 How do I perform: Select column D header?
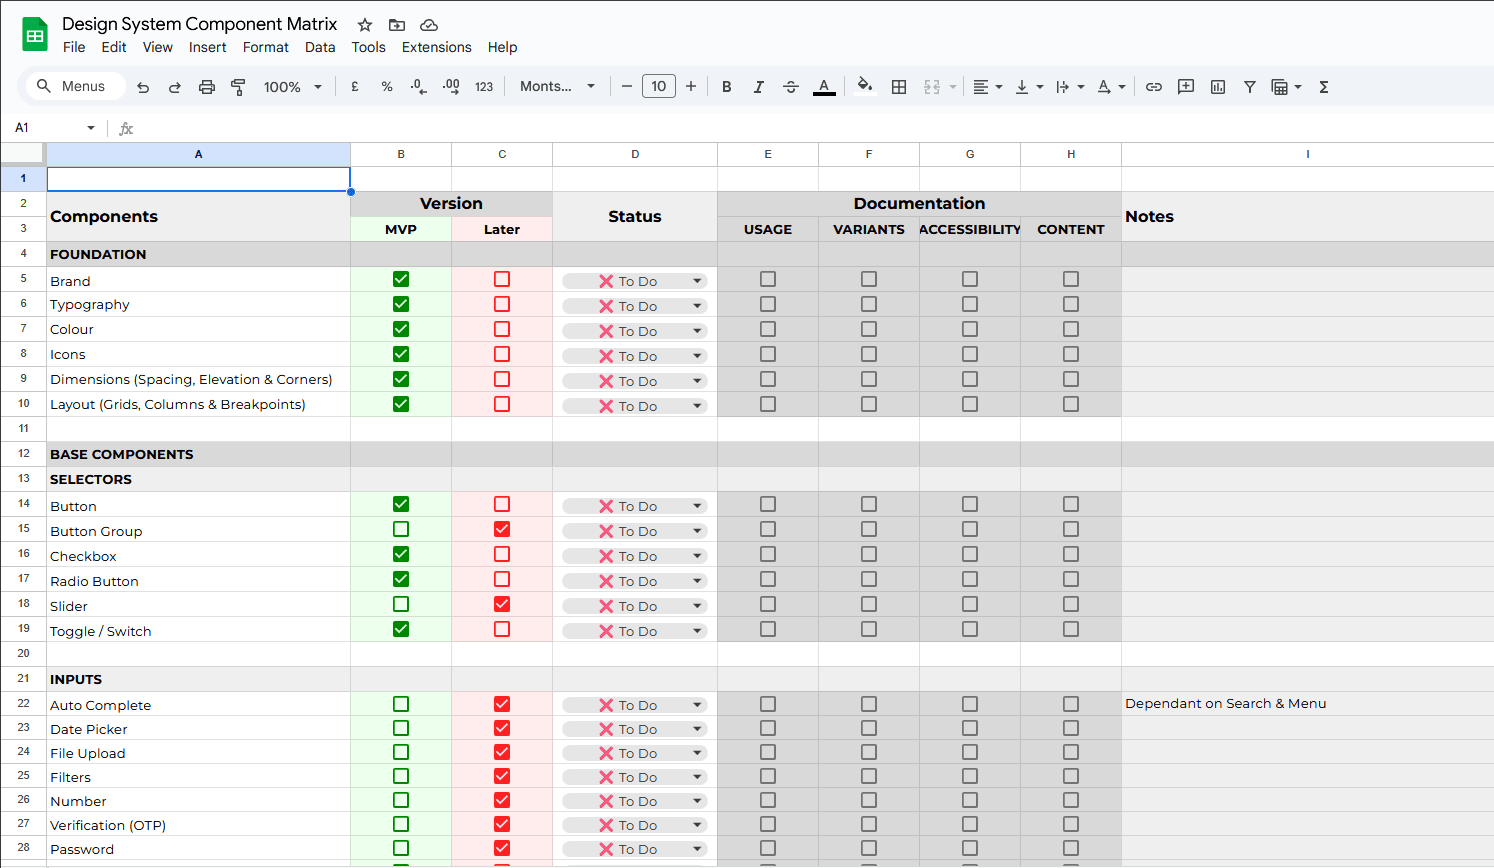(635, 154)
